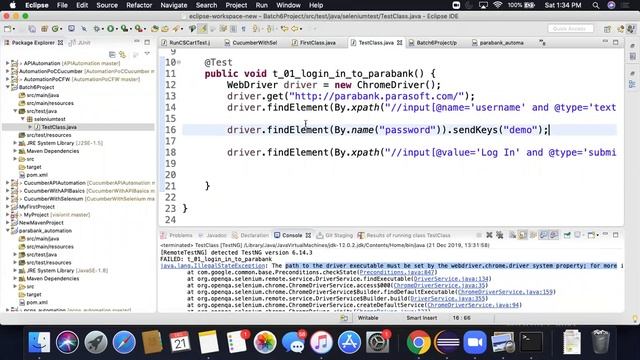Open Package Explorer view menu chevron
Image resolution: width=640 pixels, height=360 pixels.
click(x=147, y=53)
